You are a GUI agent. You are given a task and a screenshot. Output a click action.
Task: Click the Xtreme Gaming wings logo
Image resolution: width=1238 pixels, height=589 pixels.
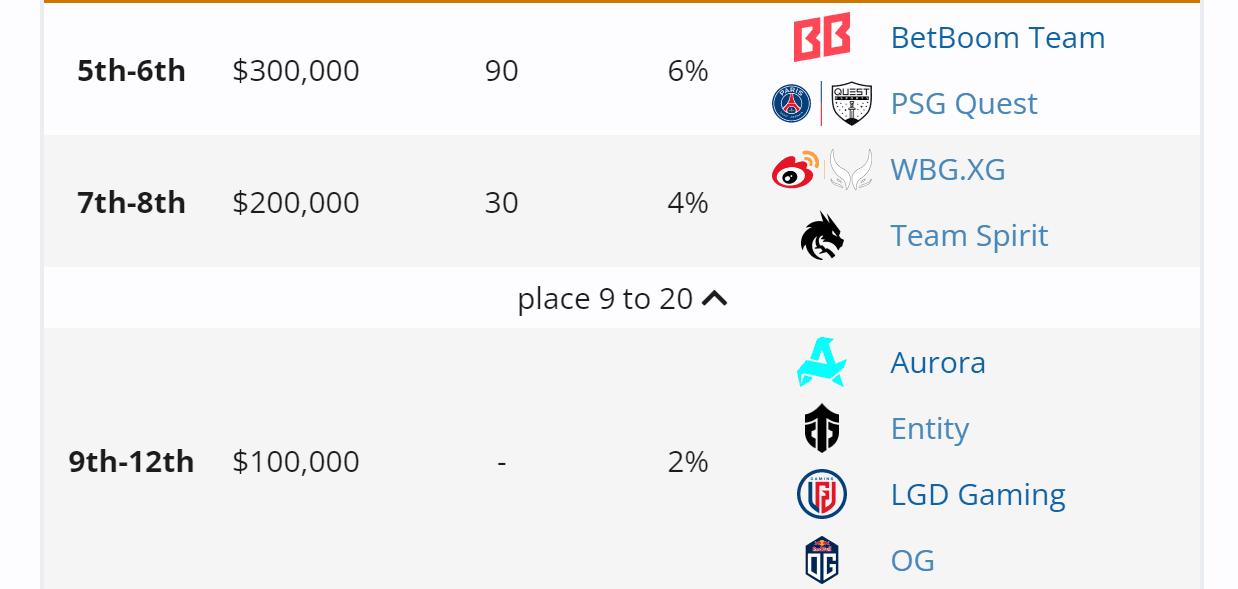(851, 170)
